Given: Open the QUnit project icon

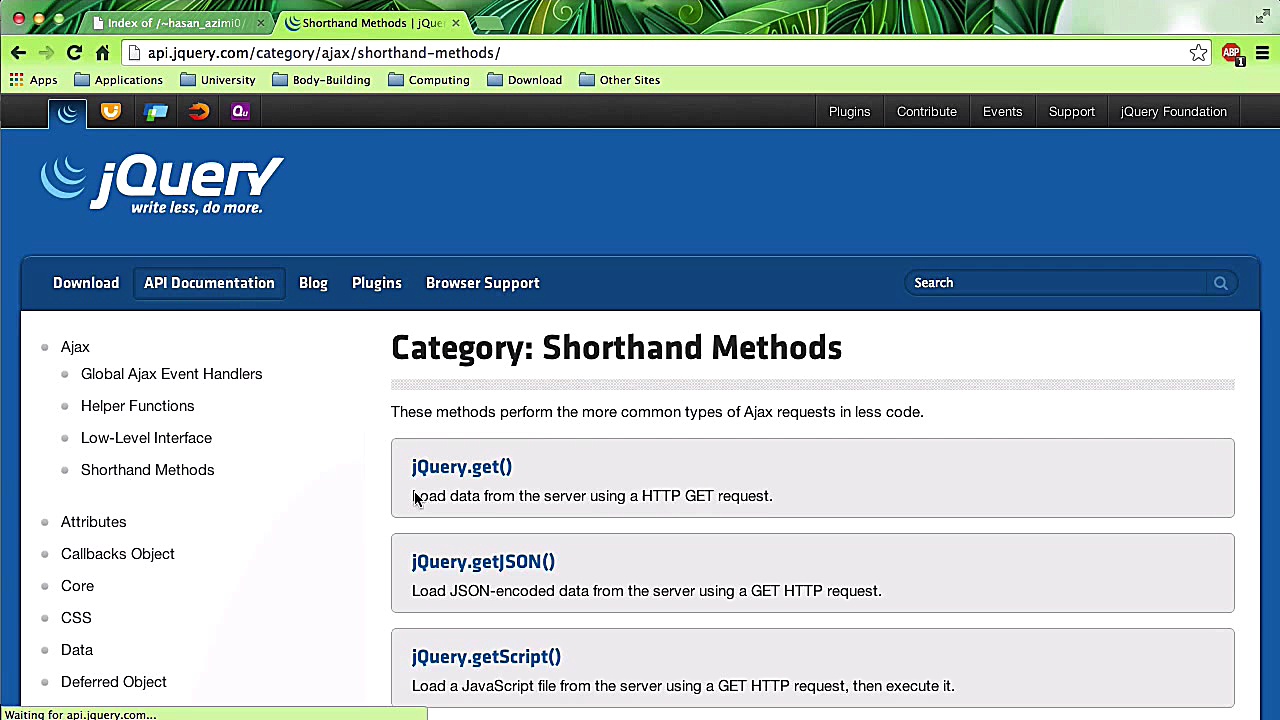Looking at the screenshot, I should click(x=240, y=112).
